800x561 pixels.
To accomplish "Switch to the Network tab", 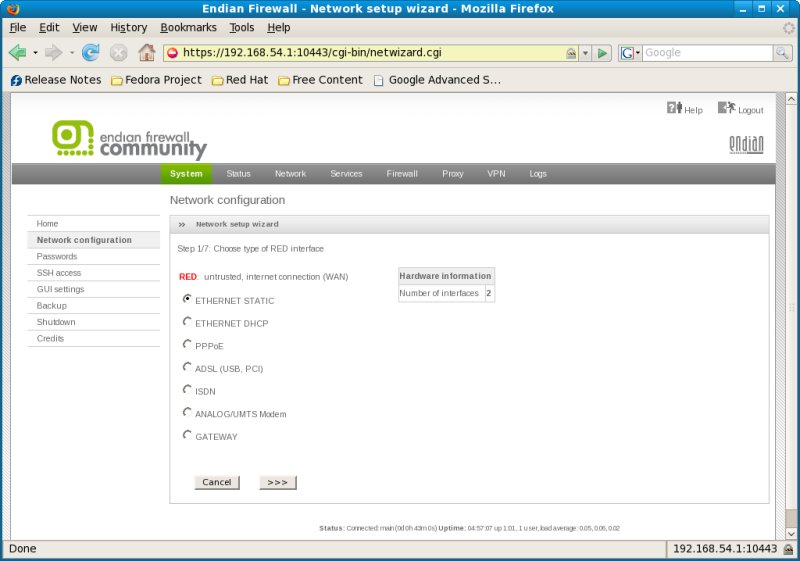I will (x=290, y=174).
